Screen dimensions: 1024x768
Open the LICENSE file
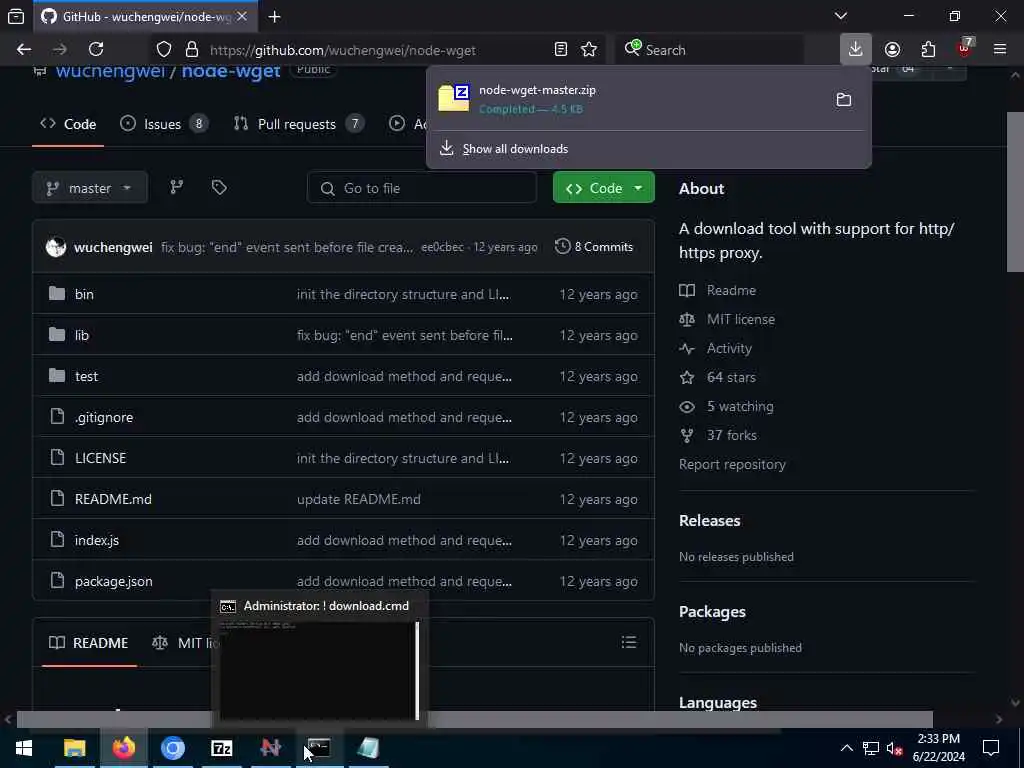(101, 458)
